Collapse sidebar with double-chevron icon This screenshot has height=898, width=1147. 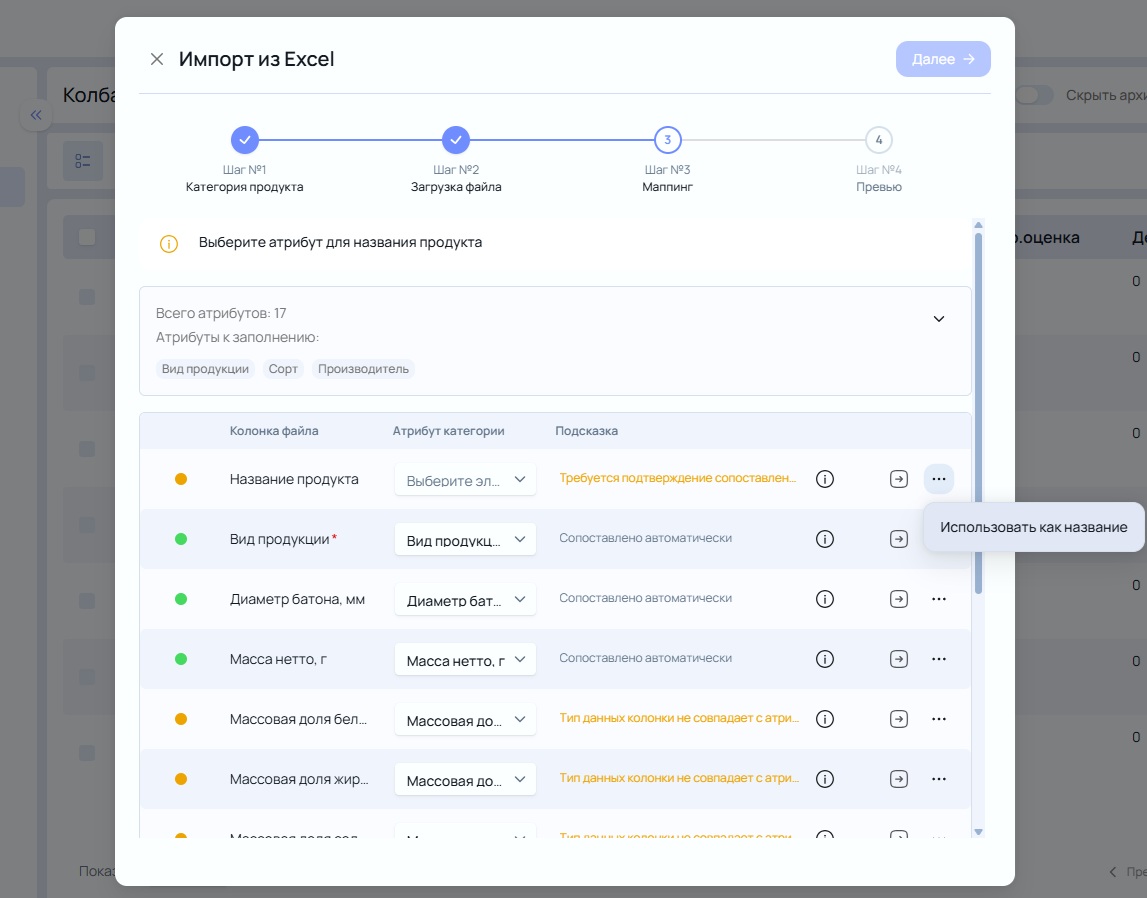[36, 115]
